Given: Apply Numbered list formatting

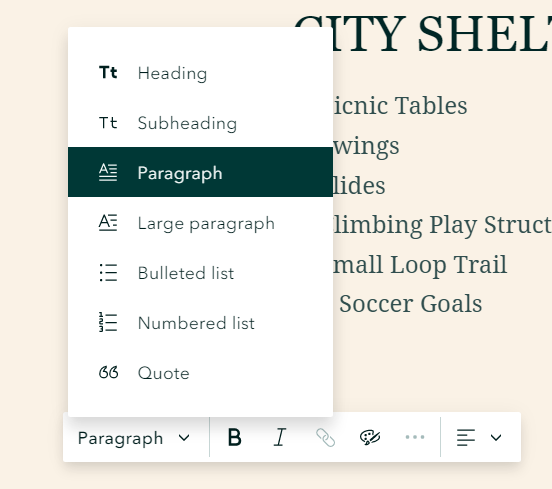Looking at the screenshot, I should 200,323.
